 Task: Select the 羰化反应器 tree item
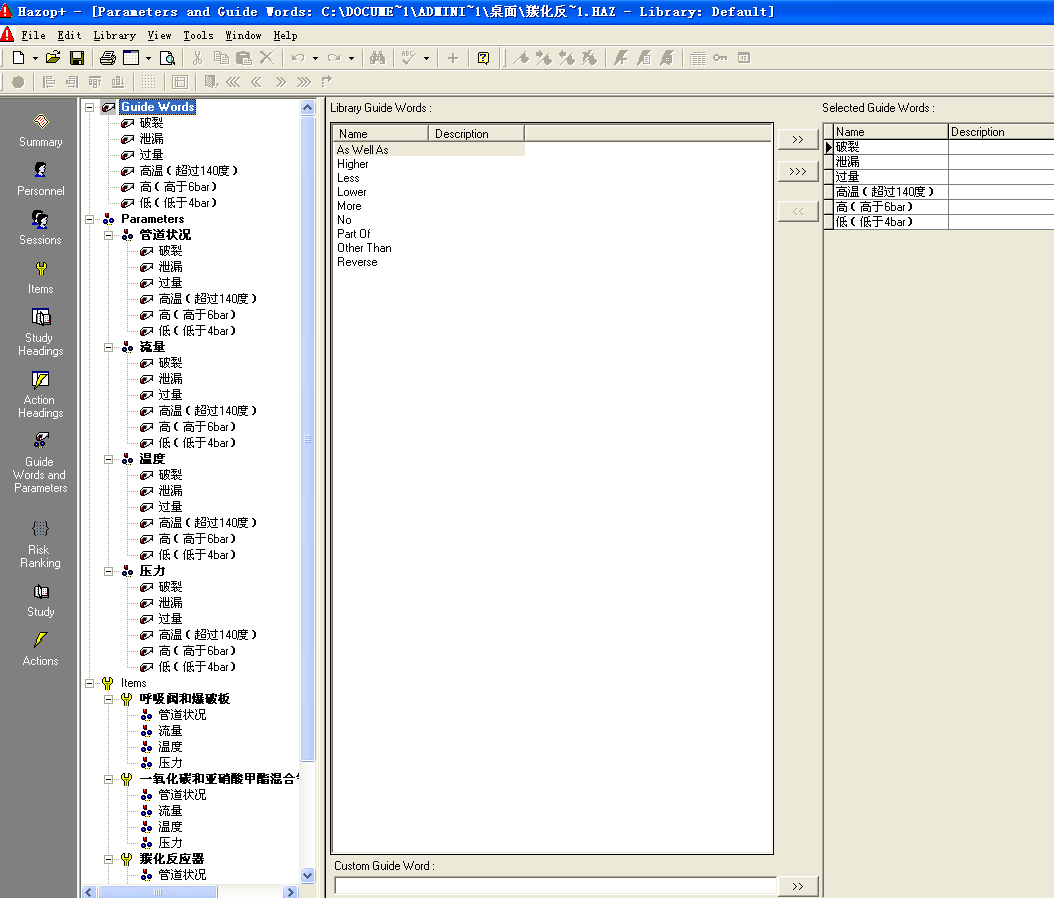[x=171, y=859]
